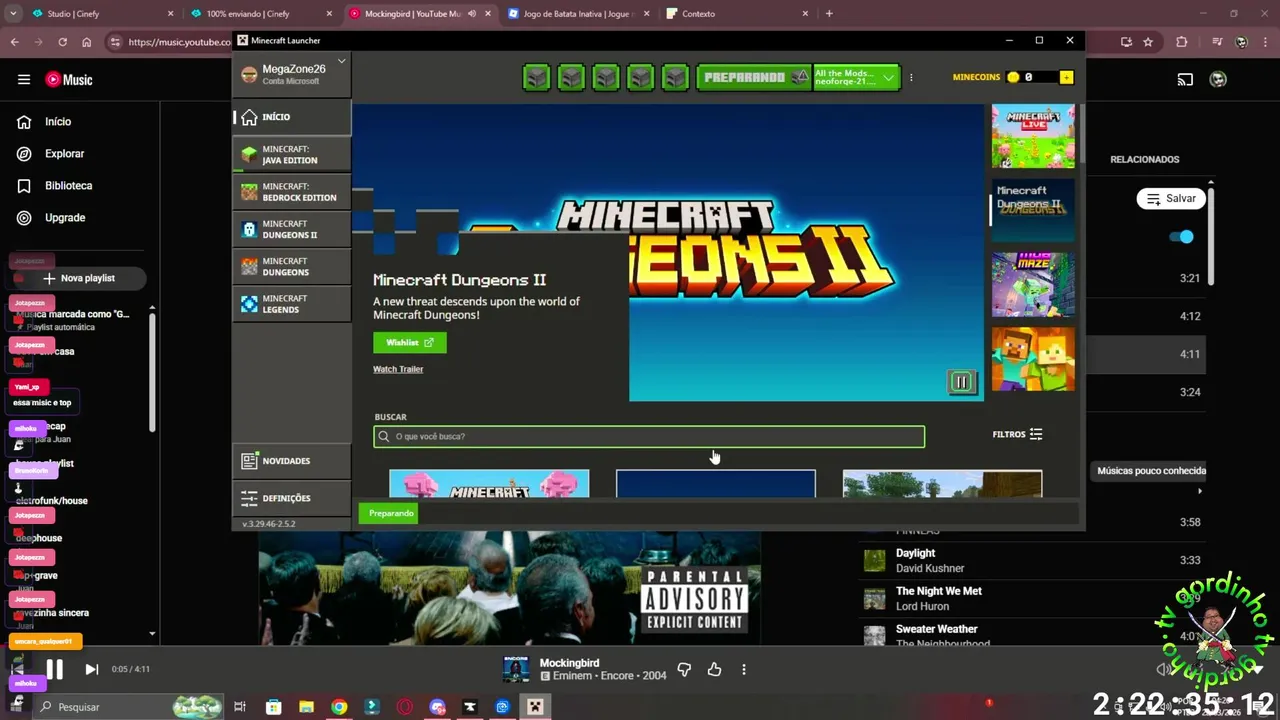The image size is (1280, 720).
Task: Switch to the Contexto browser tab
Action: [738, 14]
